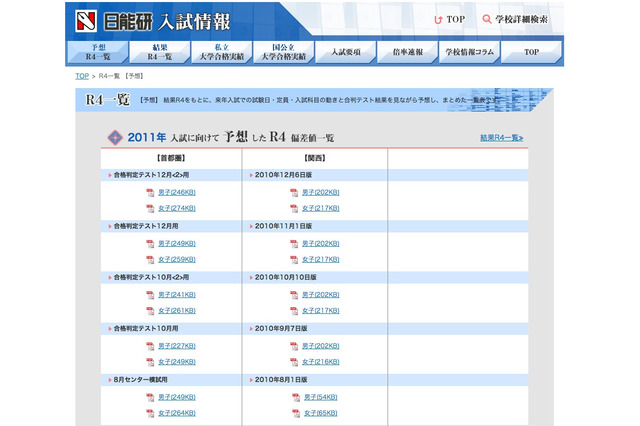Click the magnifier icon for 学校詳細検索
Screen dimensions: 640x426
pyautogui.click(x=487, y=19)
